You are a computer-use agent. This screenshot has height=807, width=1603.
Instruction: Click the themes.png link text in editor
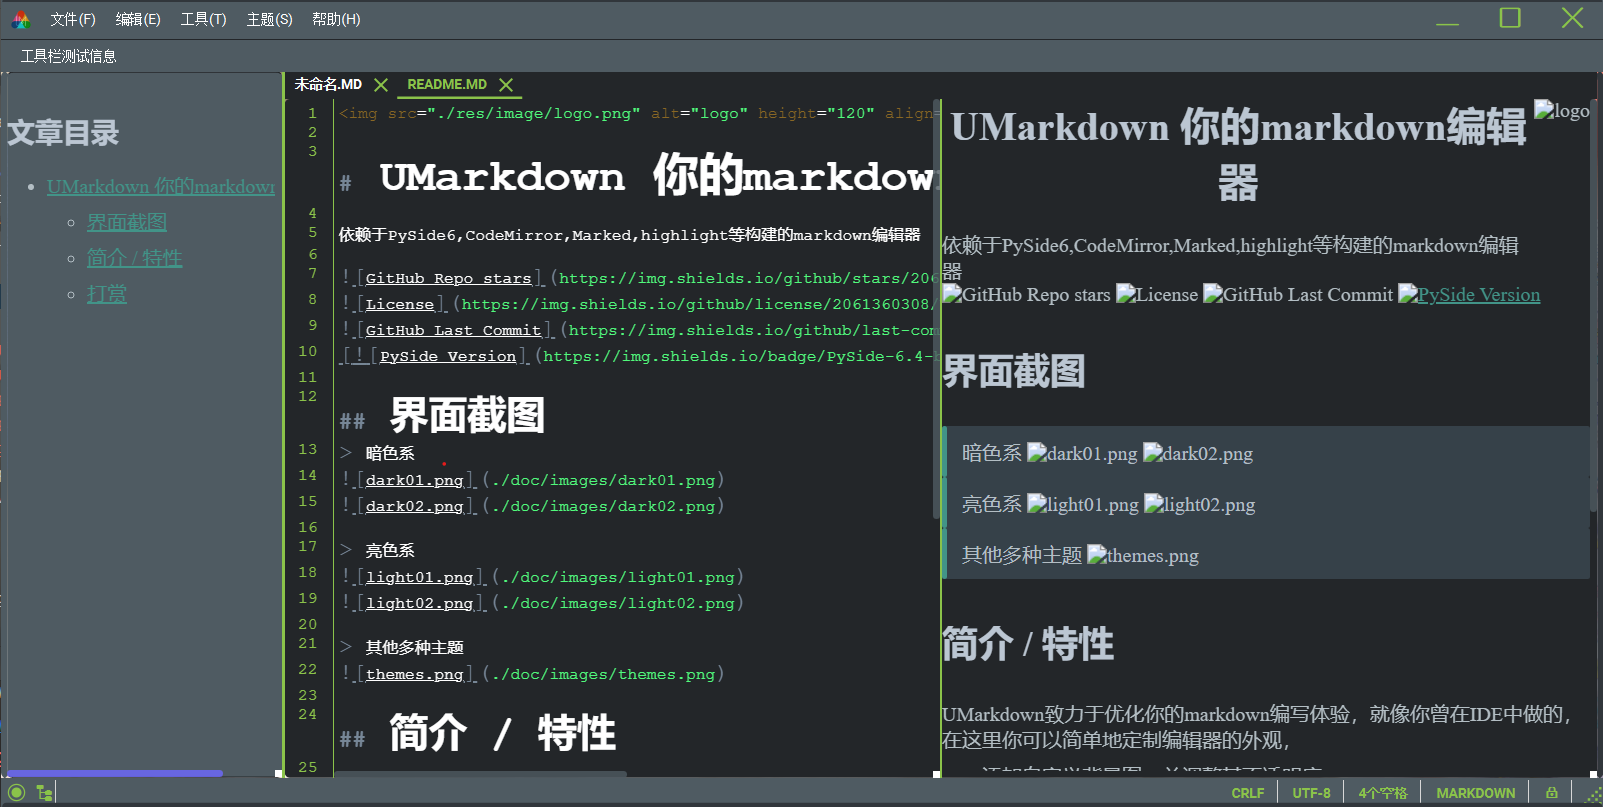414,675
